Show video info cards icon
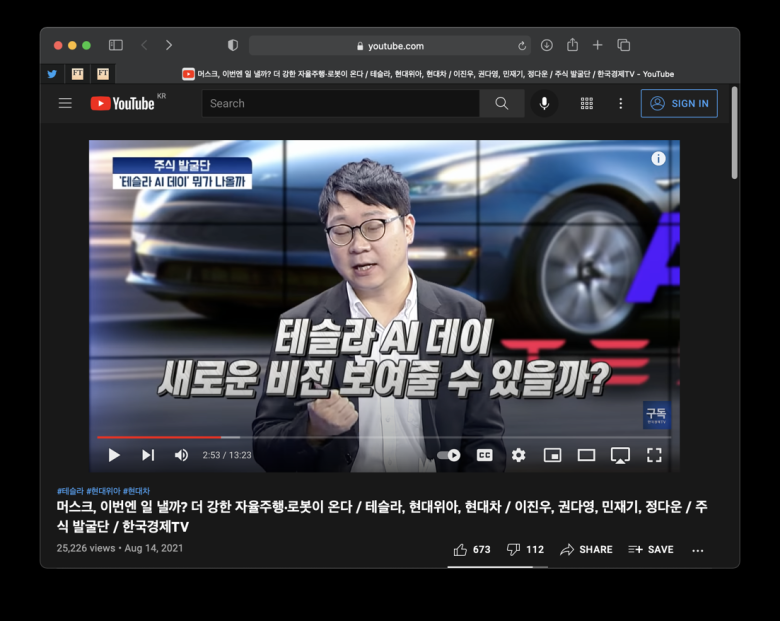 [658, 159]
